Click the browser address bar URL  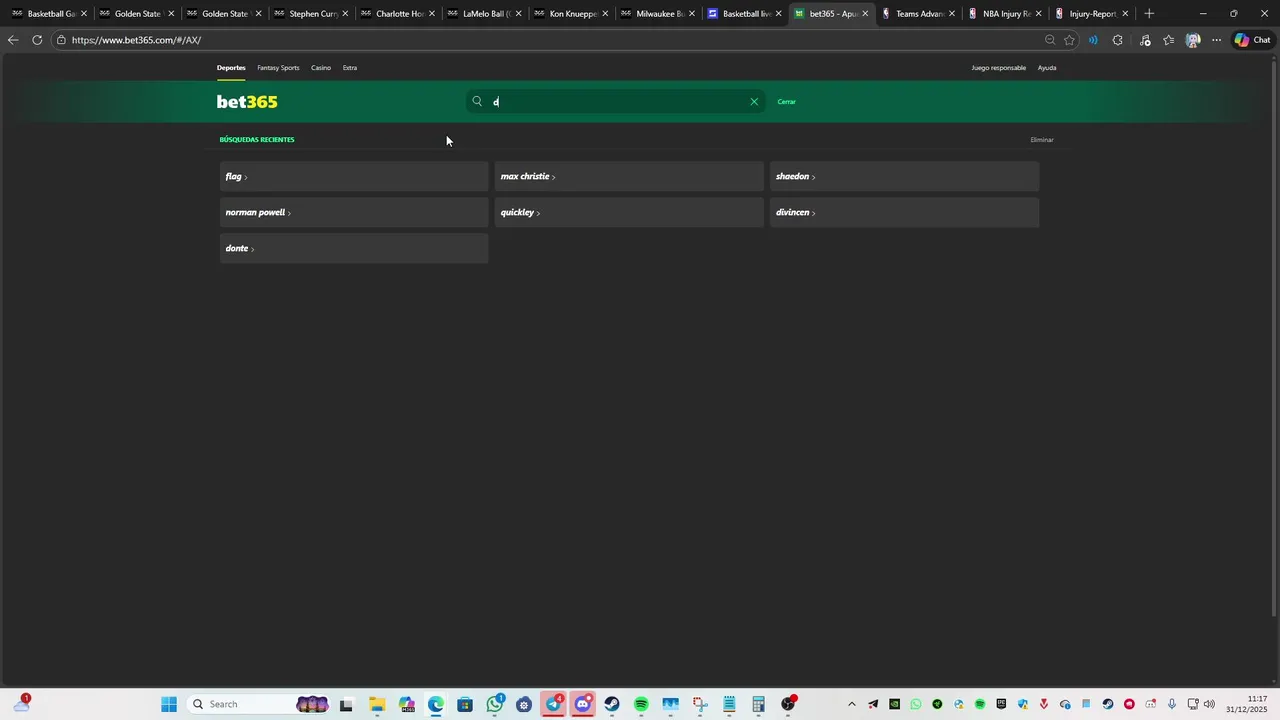(136, 40)
